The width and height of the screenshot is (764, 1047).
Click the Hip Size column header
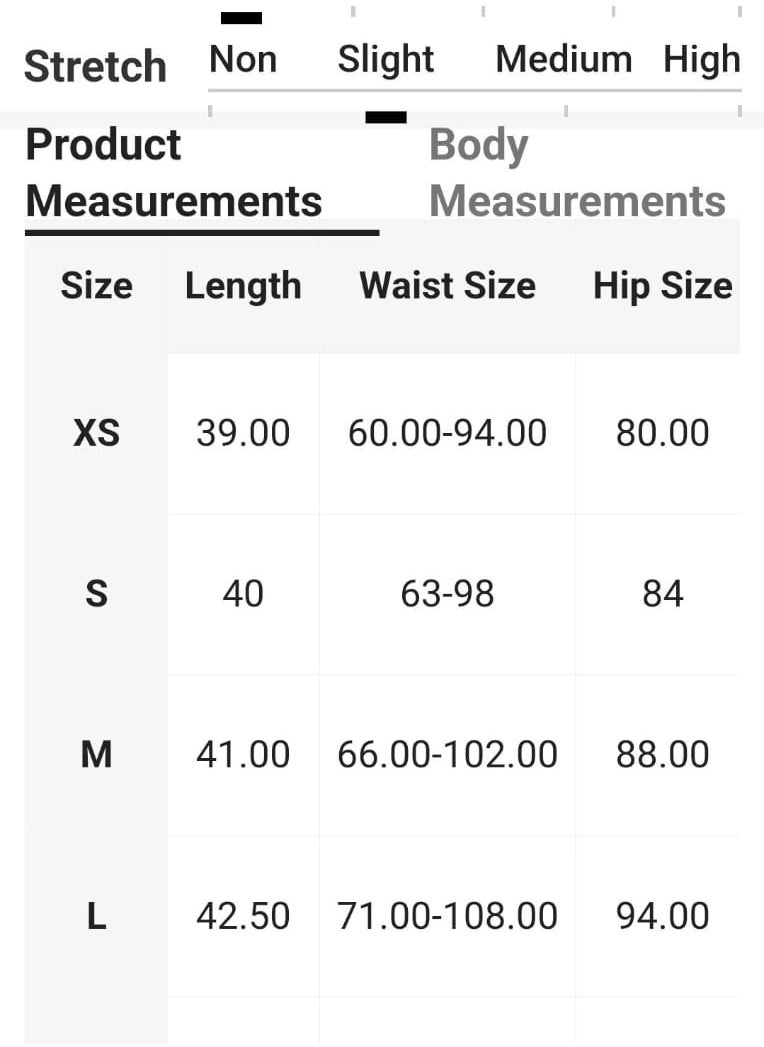pyautogui.click(x=662, y=287)
